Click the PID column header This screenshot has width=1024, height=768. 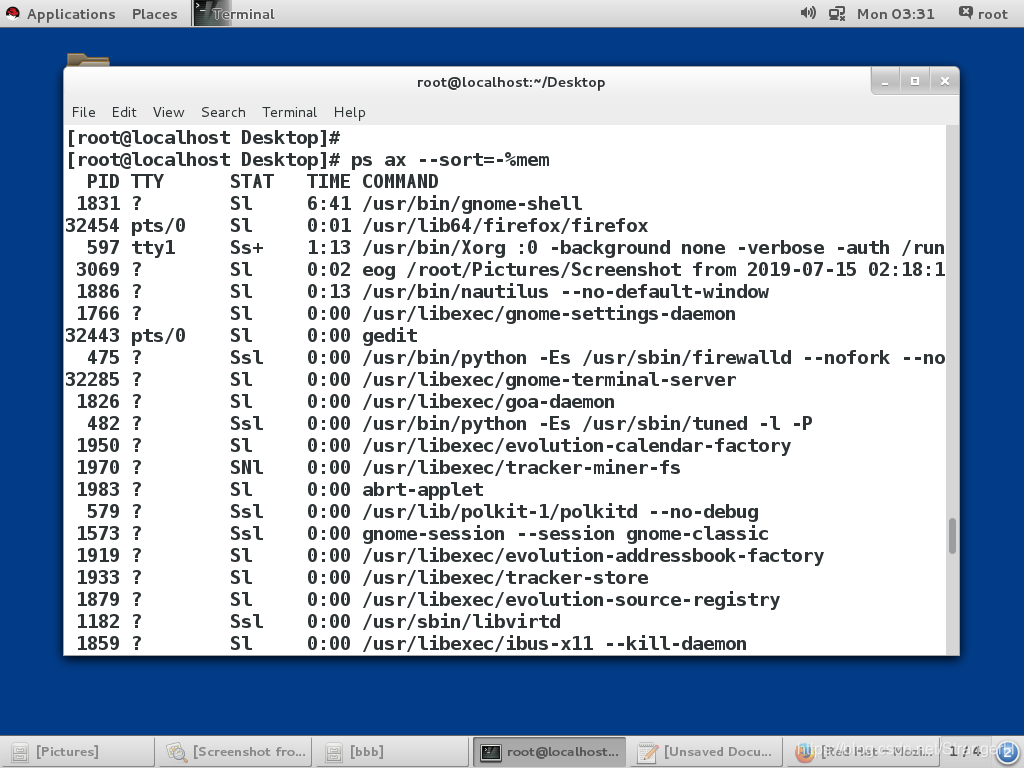(x=103, y=182)
